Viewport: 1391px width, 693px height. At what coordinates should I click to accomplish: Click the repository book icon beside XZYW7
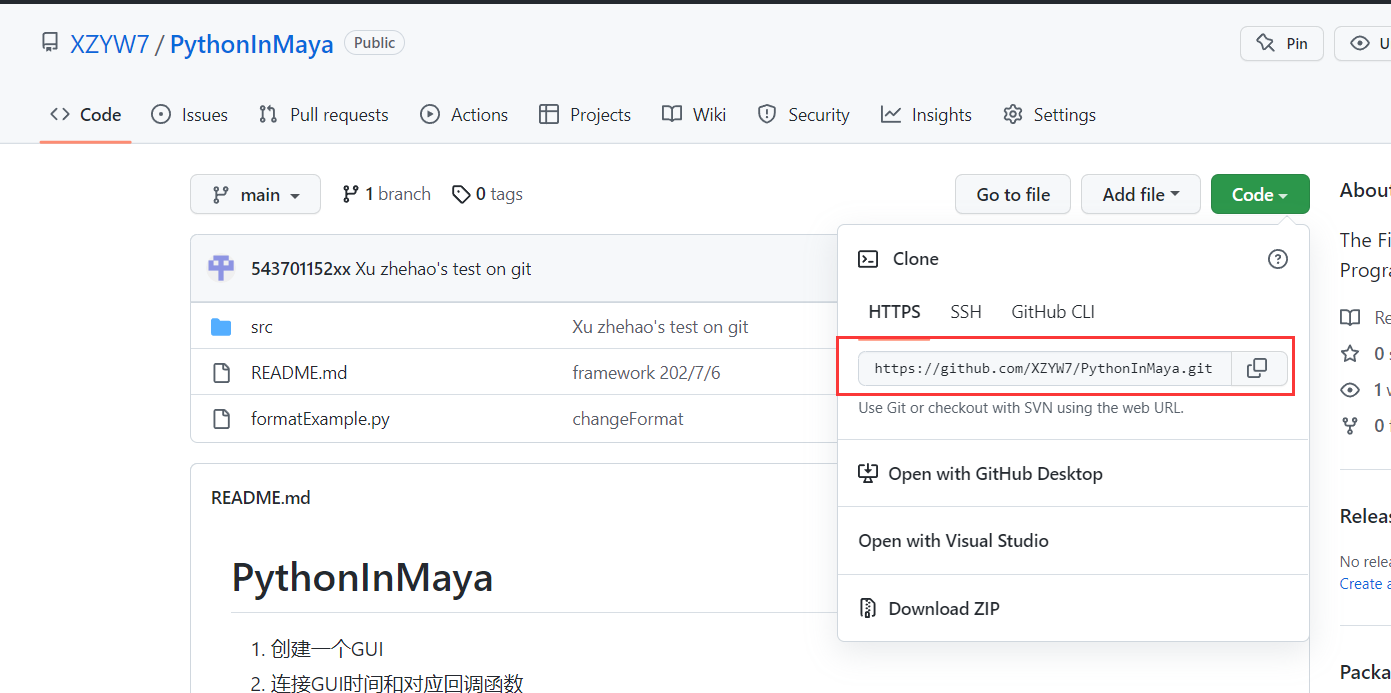coord(50,43)
